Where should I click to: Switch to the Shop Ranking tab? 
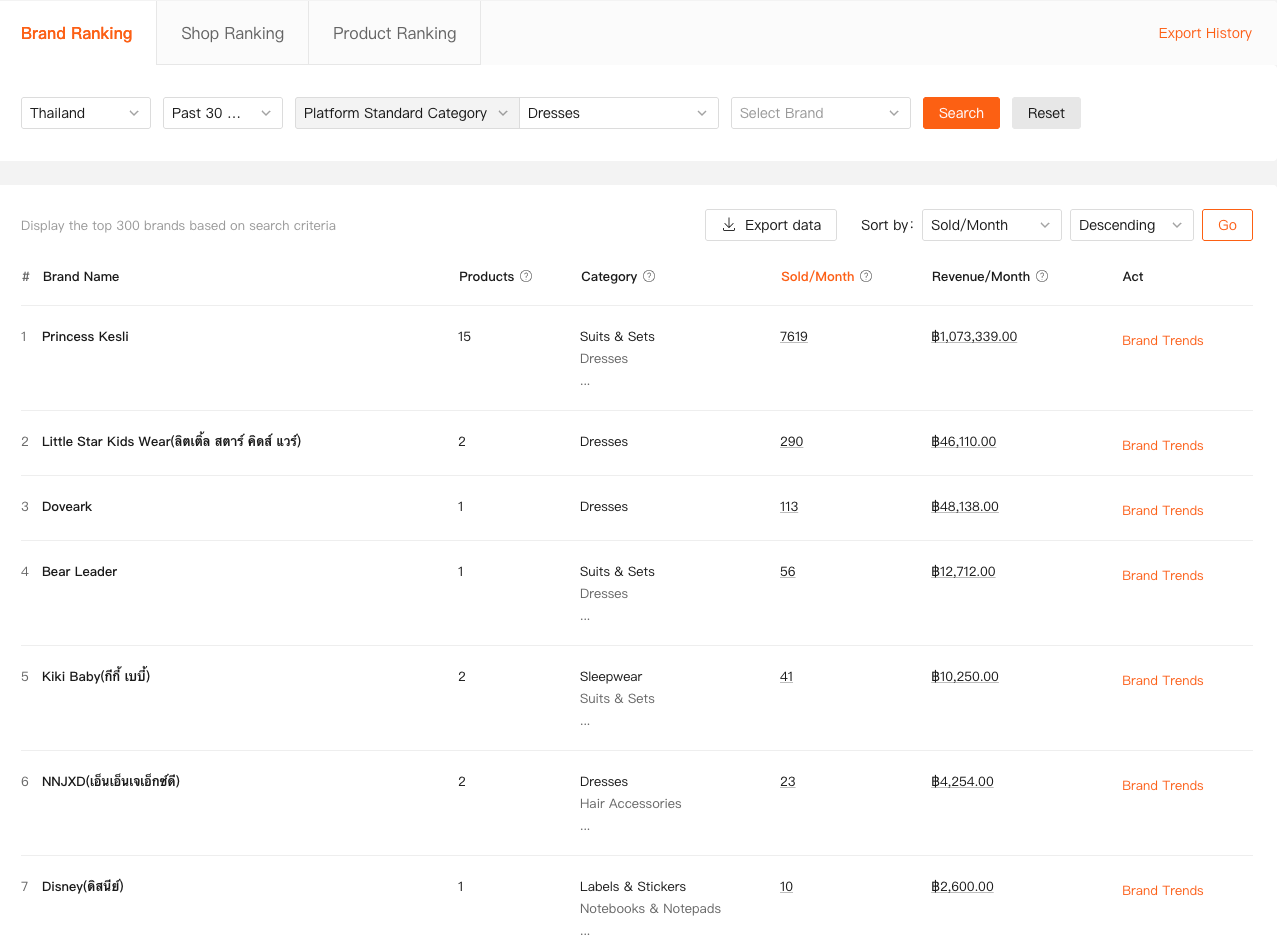point(232,33)
